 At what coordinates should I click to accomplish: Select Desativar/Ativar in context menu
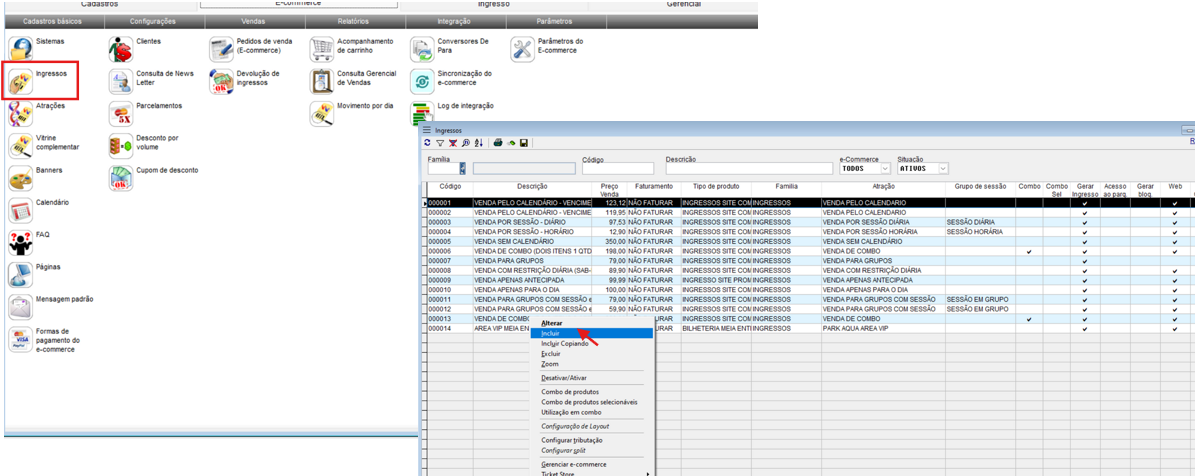(x=564, y=378)
